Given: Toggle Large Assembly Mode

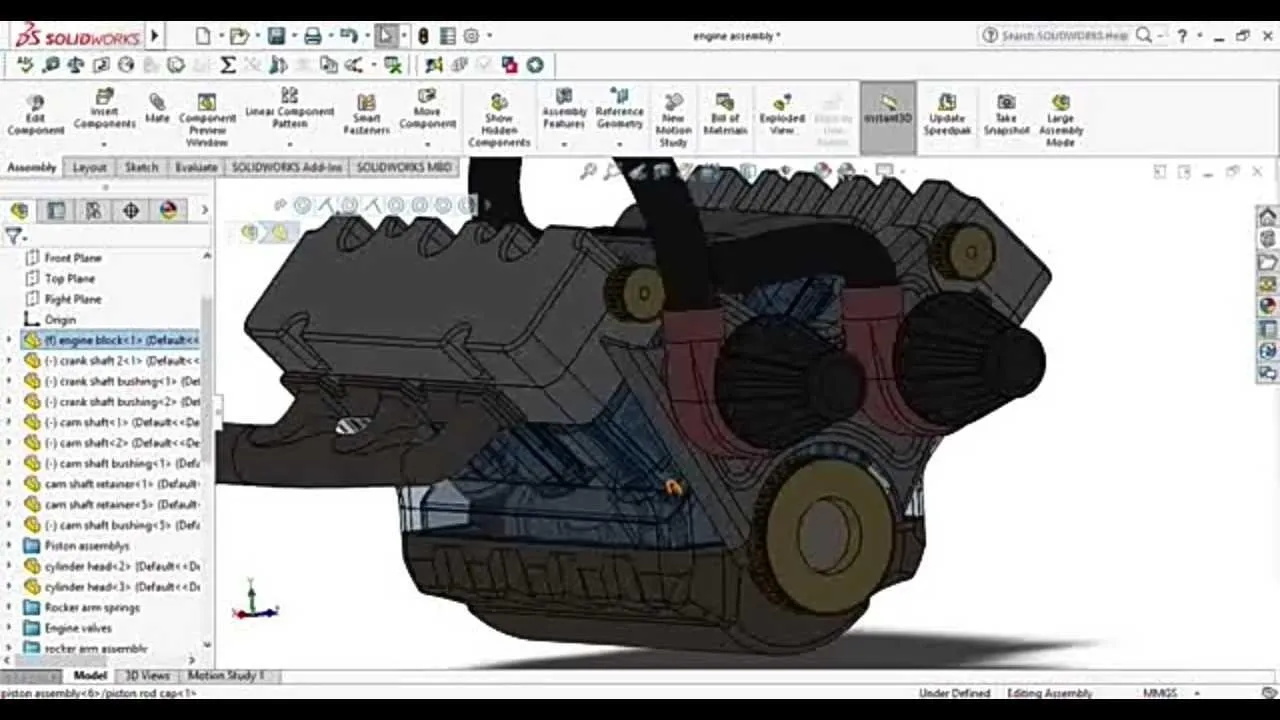Looking at the screenshot, I should (x=1061, y=120).
